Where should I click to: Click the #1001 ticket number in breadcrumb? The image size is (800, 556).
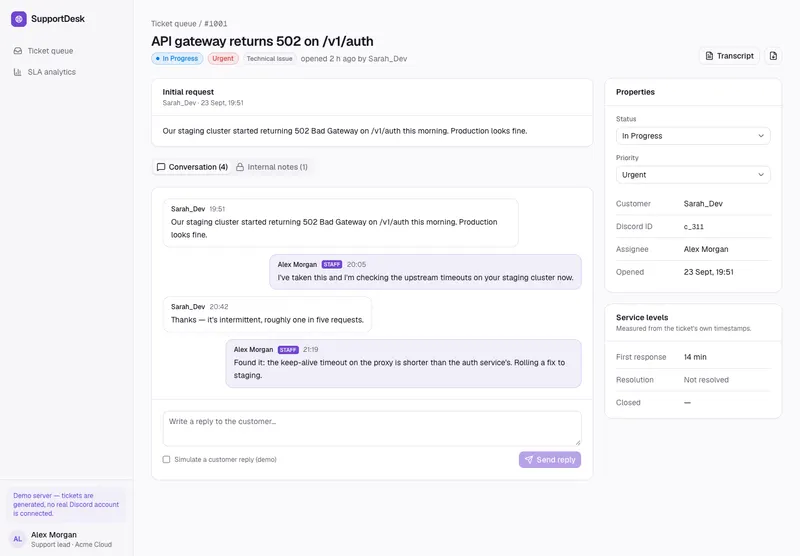216,23
